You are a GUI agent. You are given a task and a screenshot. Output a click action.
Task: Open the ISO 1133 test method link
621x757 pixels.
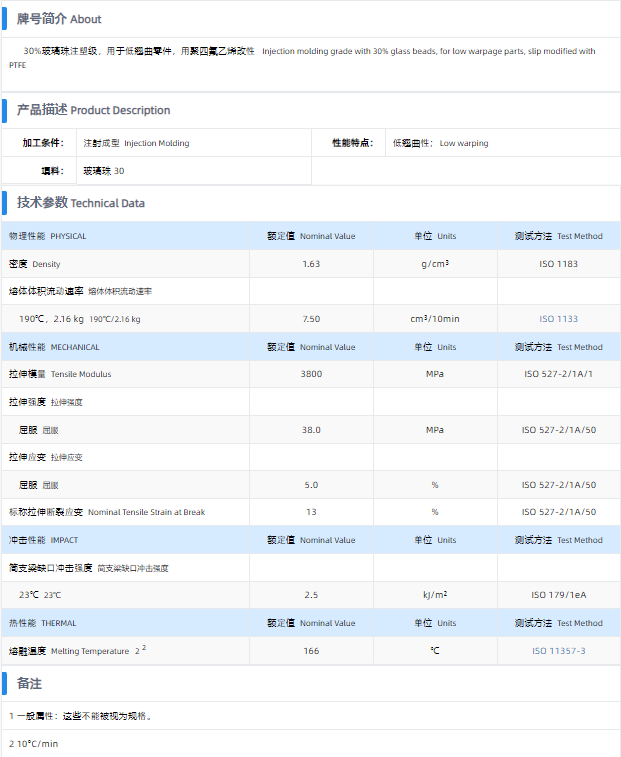click(x=559, y=319)
